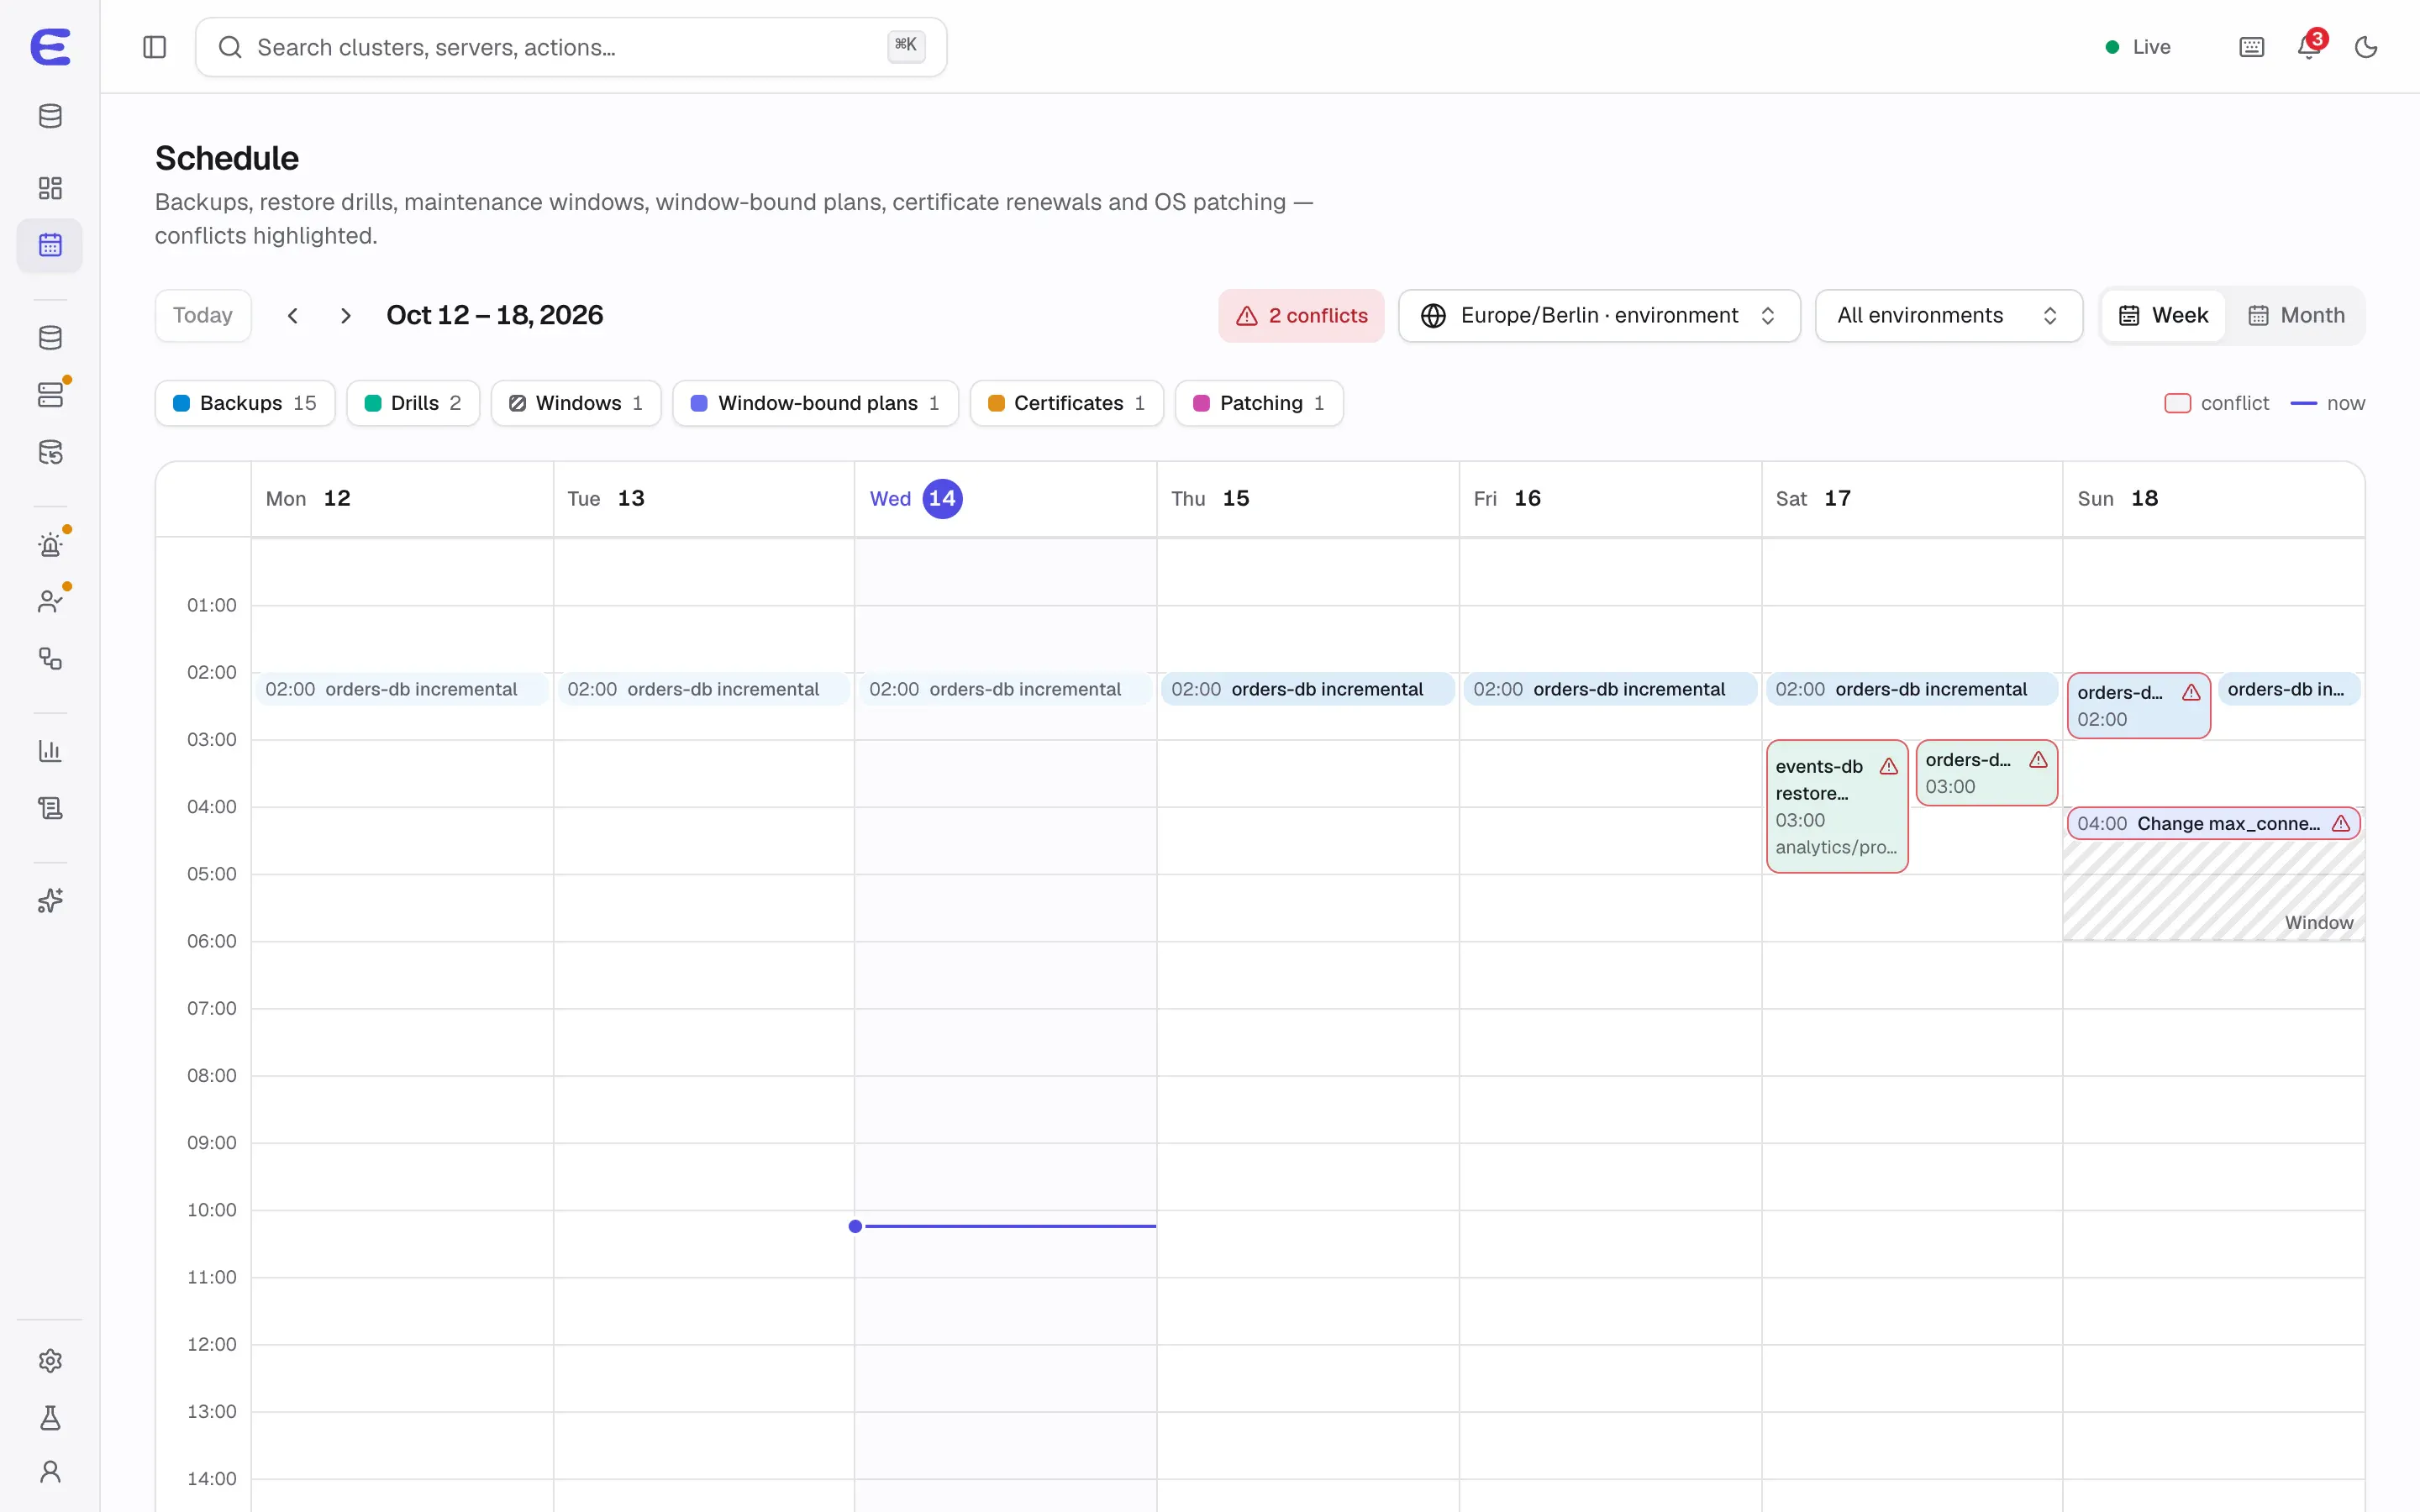The width and height of the screenshot is (2420, 1512).
Task: Go to next week chevron
Action: [346, 316]
